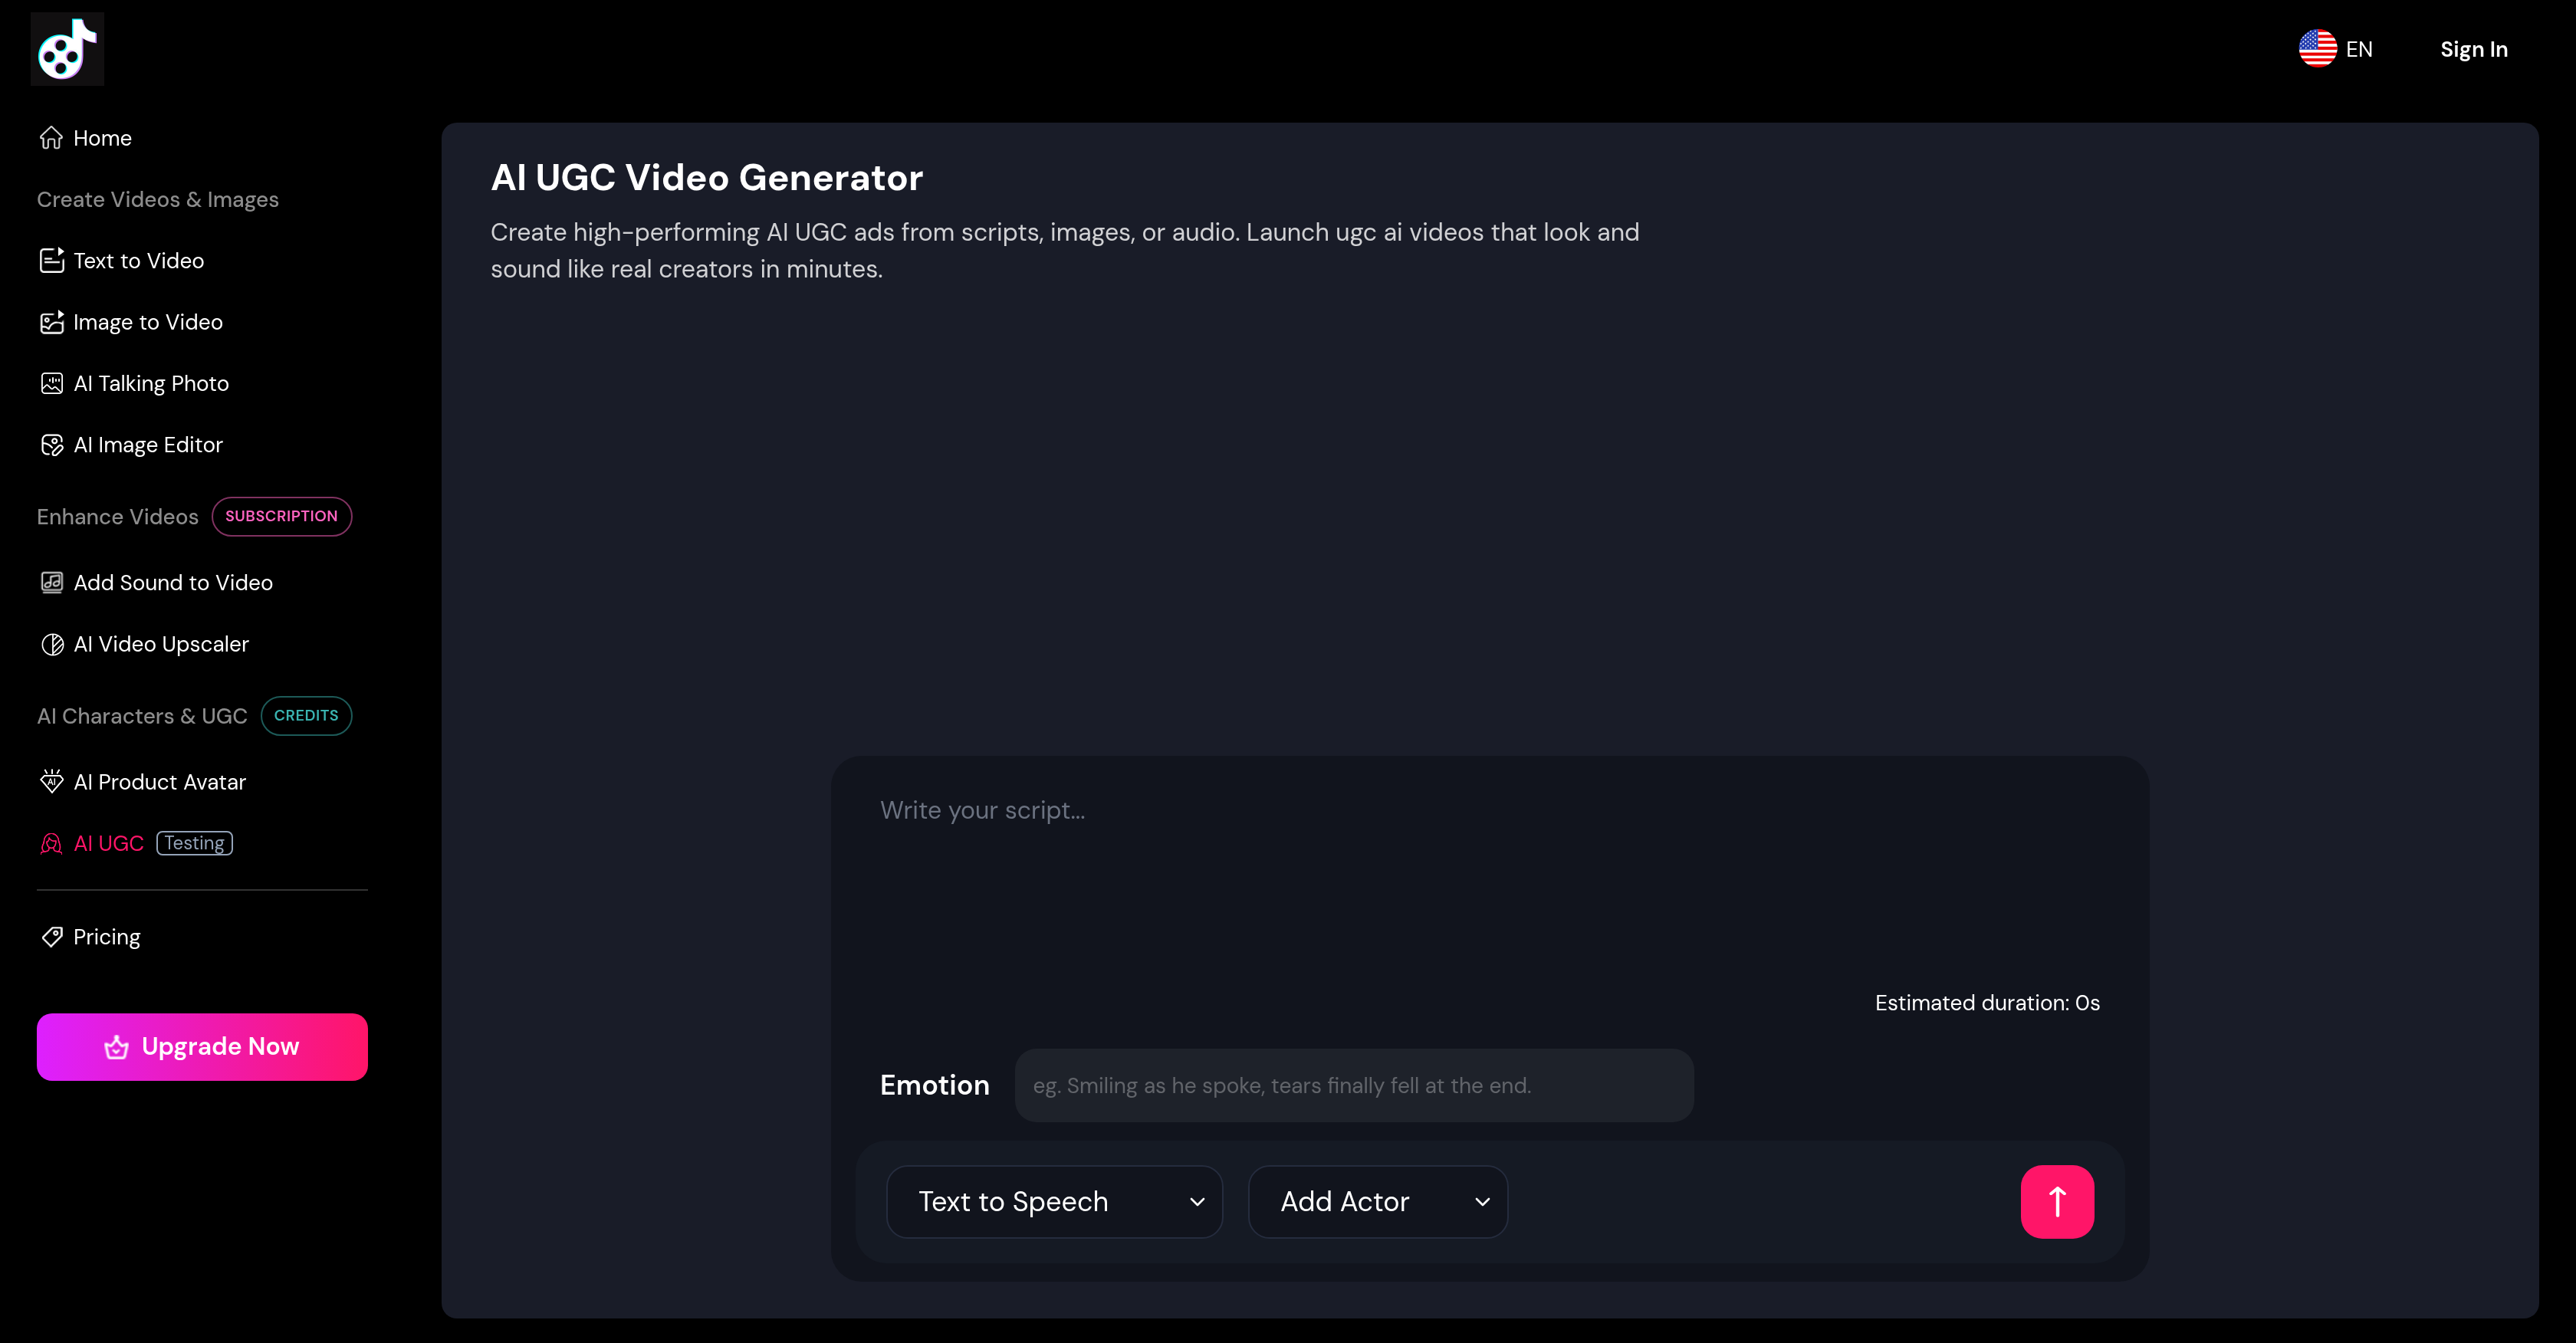Viewport: 2576px width, 1343px height.
Task: Go to the Create Videos & Images section
Action: (x=158, y=199)
